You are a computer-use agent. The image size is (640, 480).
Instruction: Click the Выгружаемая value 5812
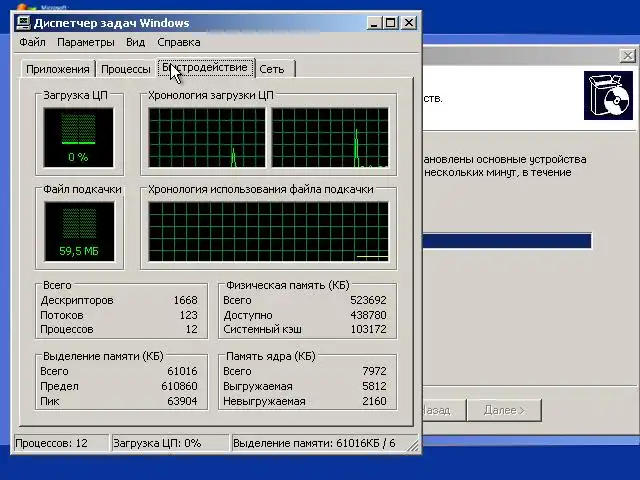click(374, 386)
